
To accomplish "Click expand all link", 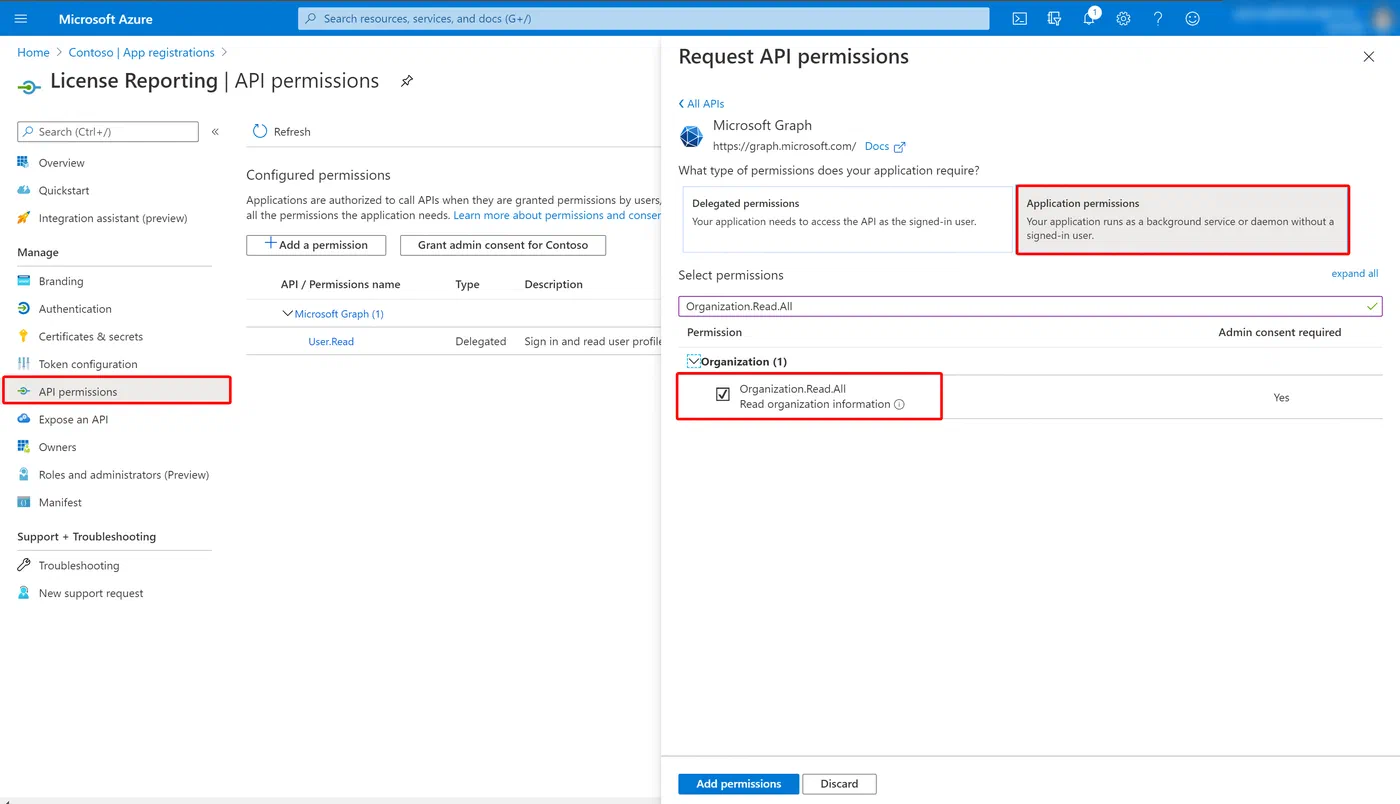I will click(x=1354, y=273).
